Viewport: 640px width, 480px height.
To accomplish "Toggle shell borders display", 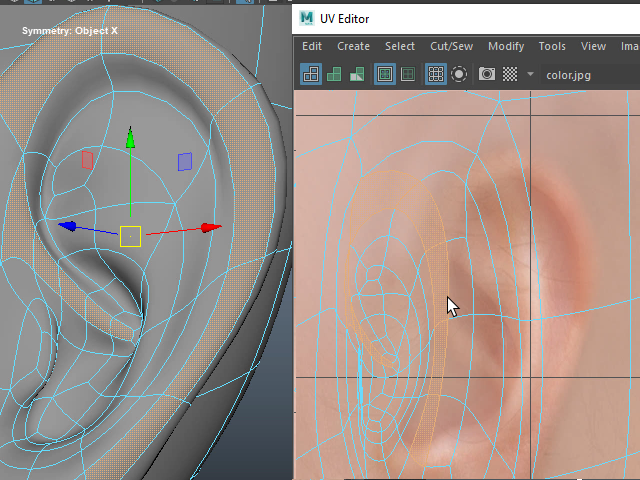I will [408, 74].
